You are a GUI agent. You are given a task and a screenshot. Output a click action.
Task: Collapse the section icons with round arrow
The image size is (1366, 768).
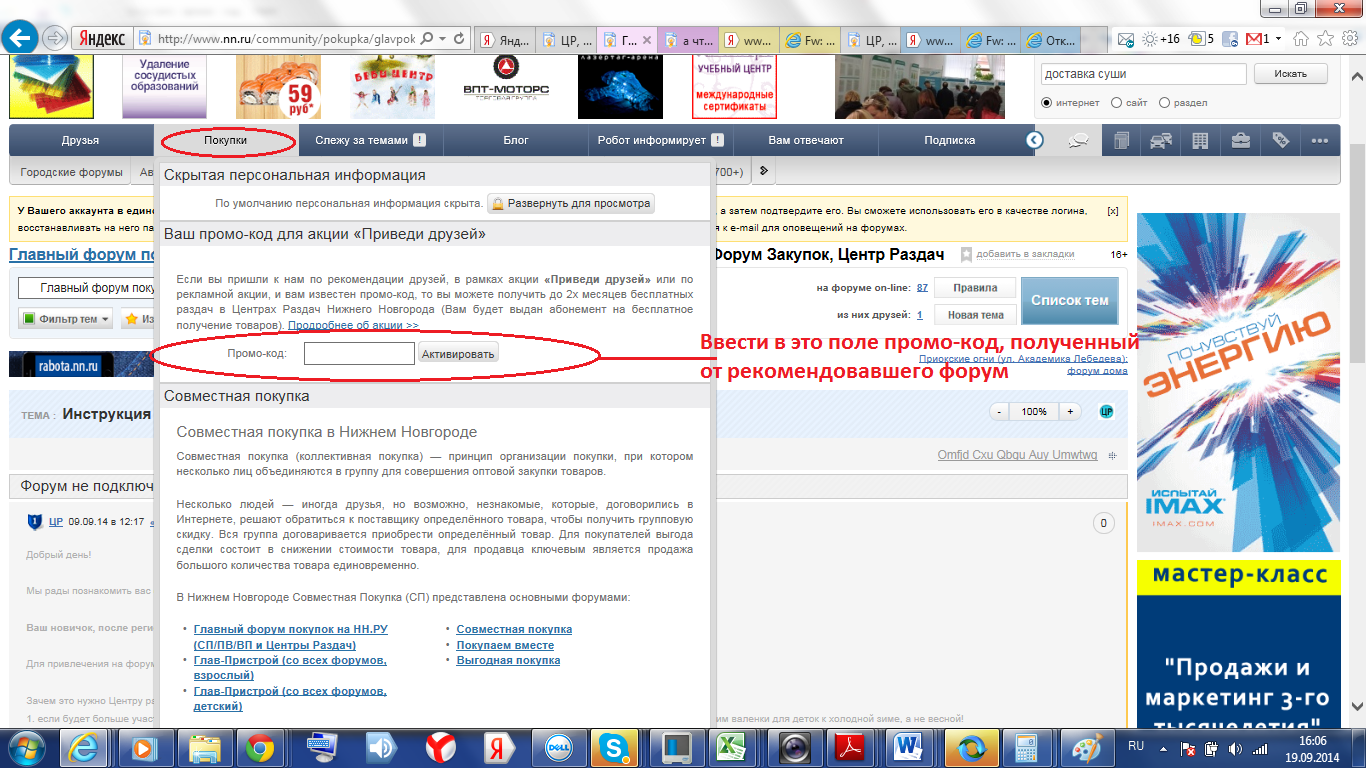(1035, 141)
